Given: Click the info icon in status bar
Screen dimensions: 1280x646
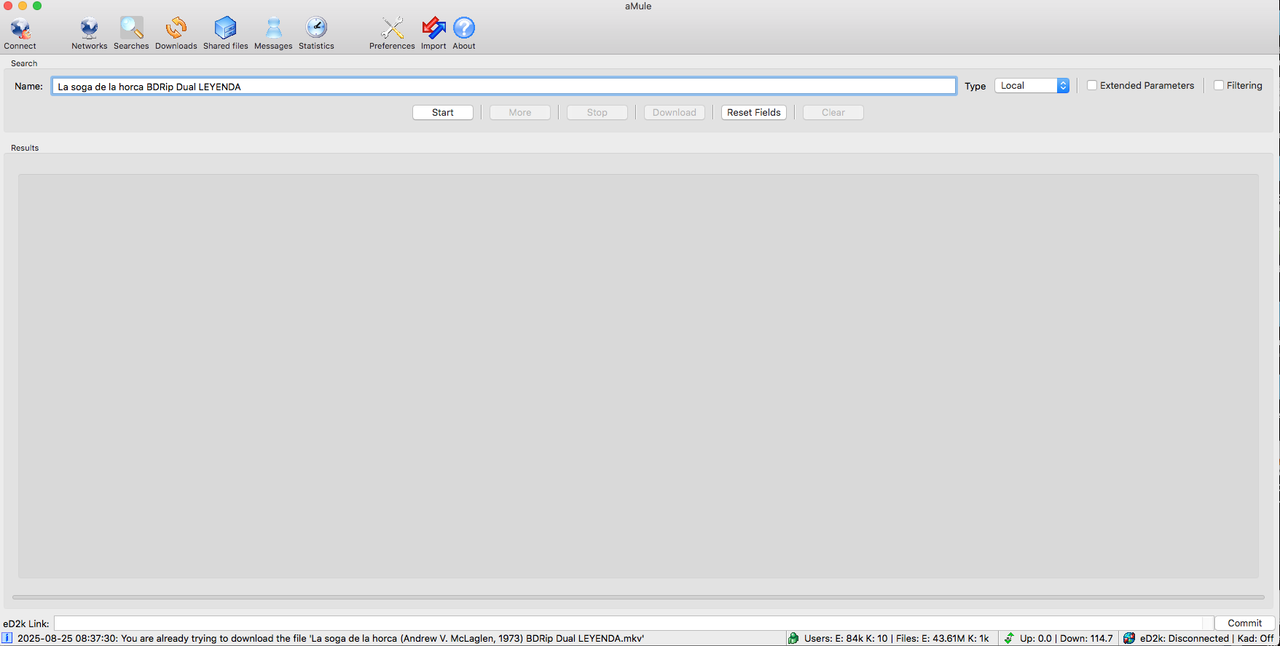Looking at the screenshot, I should pos(7,638).
